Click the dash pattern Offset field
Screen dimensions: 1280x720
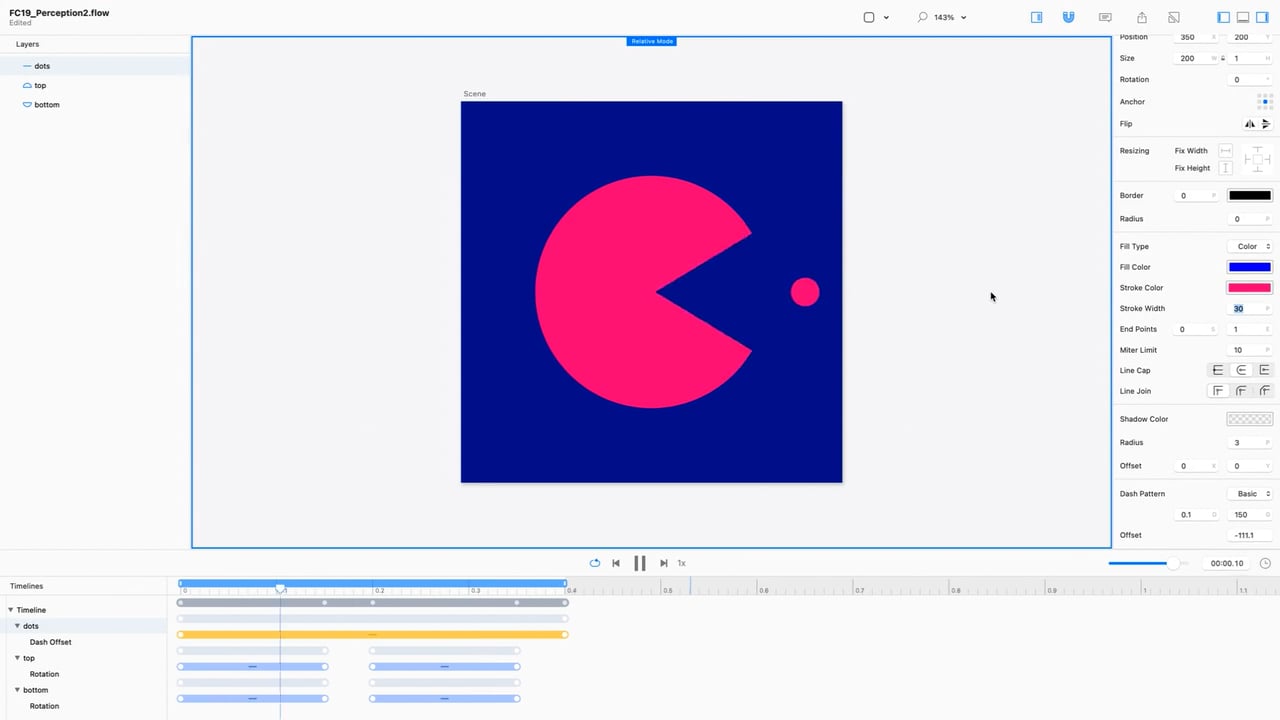pos(1248,535)
